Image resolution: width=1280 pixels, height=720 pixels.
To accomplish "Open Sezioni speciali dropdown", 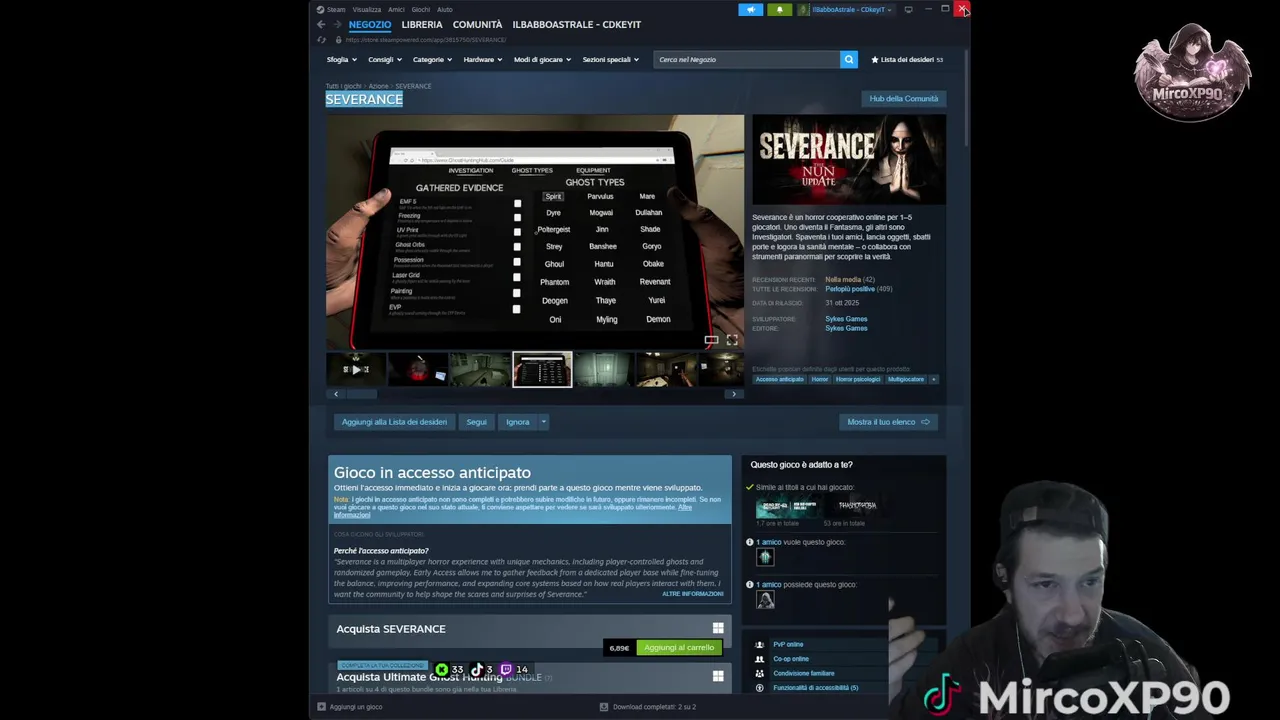I will [x=610, y=60].
